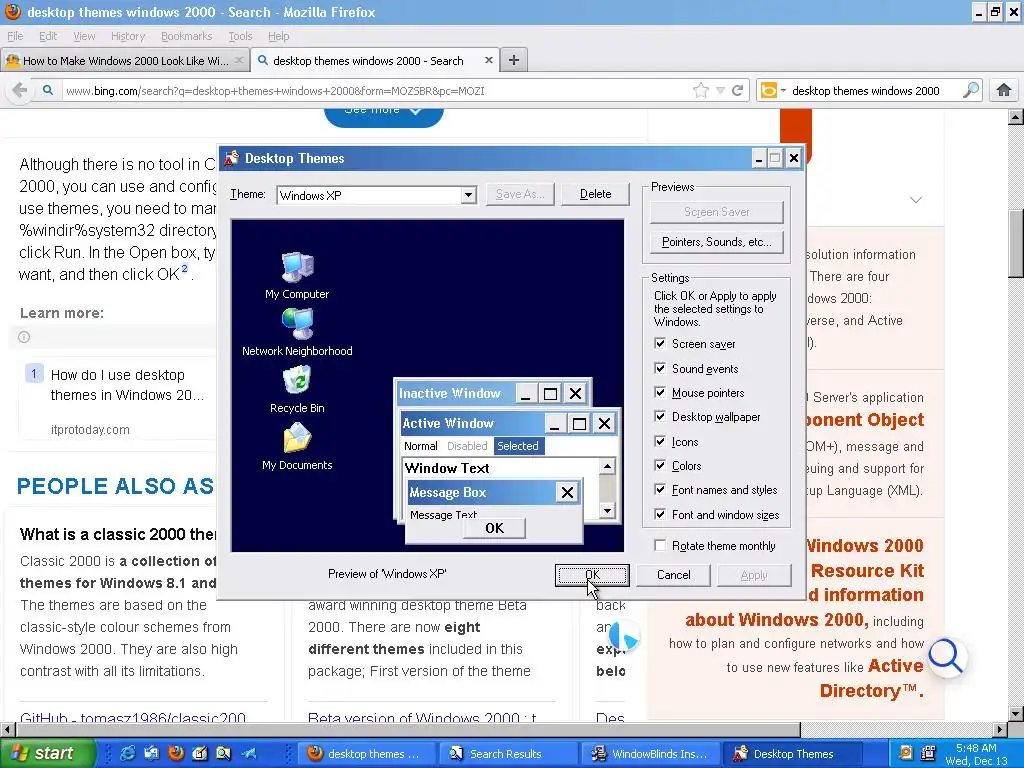Image resolution: width=1024 pixels, height=768 pixels.
Task: Open the File menu
Action: 15,36
